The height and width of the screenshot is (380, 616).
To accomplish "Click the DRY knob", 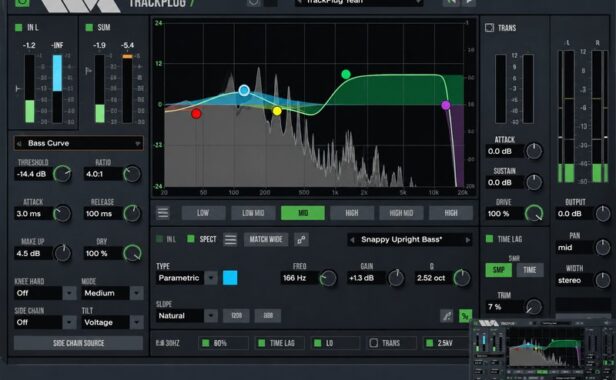I will tap(132, 253).
